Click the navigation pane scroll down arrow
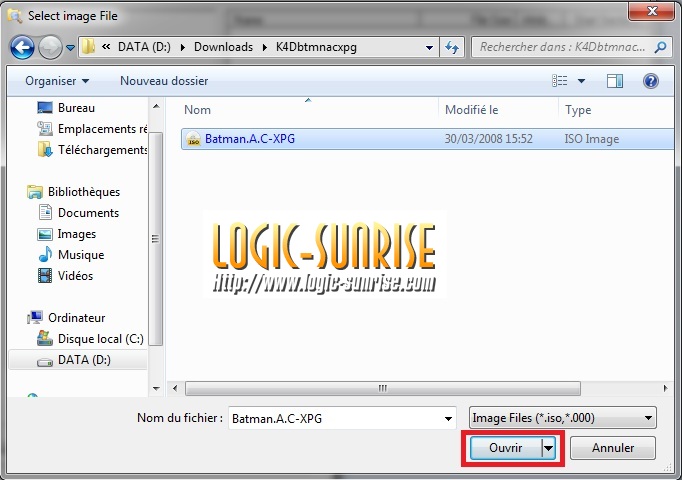The image size is (682, 480). tap(156, 388)
